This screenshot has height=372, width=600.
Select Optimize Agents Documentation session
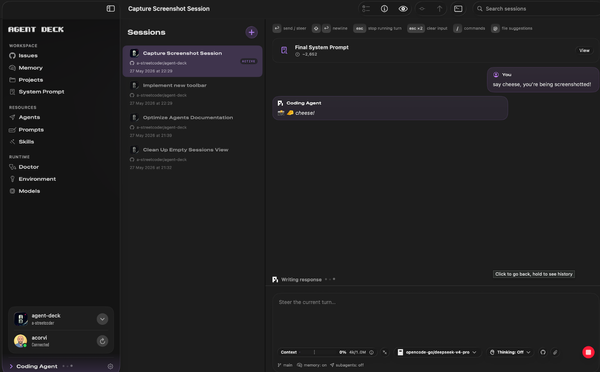[192, 126]
